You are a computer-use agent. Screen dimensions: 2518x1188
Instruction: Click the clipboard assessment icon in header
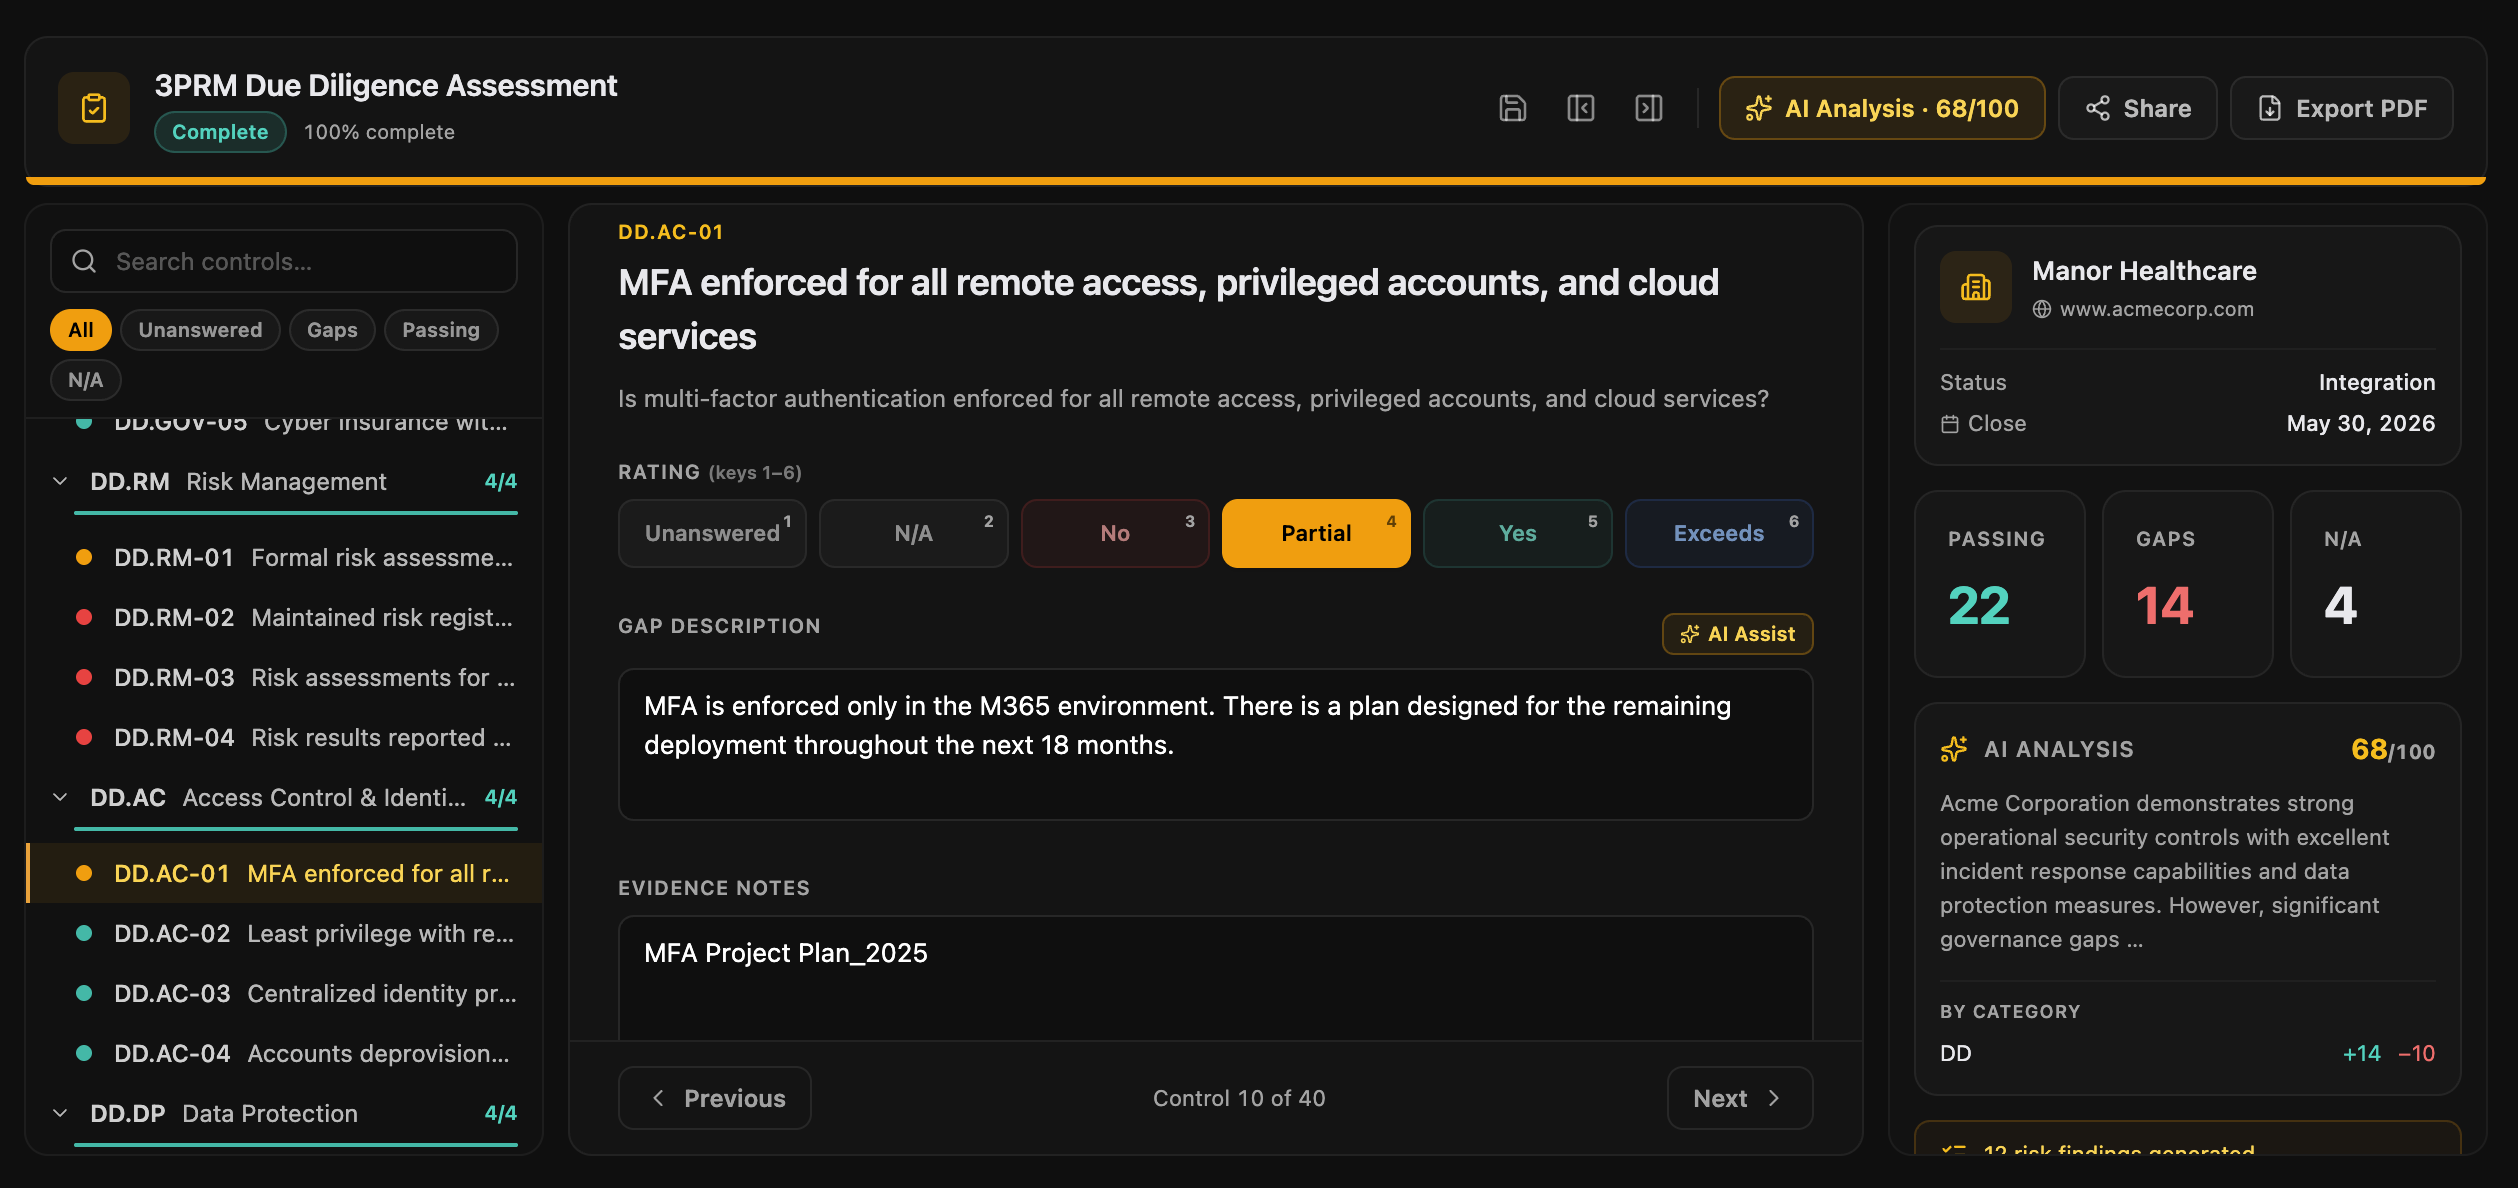(94, 108)
